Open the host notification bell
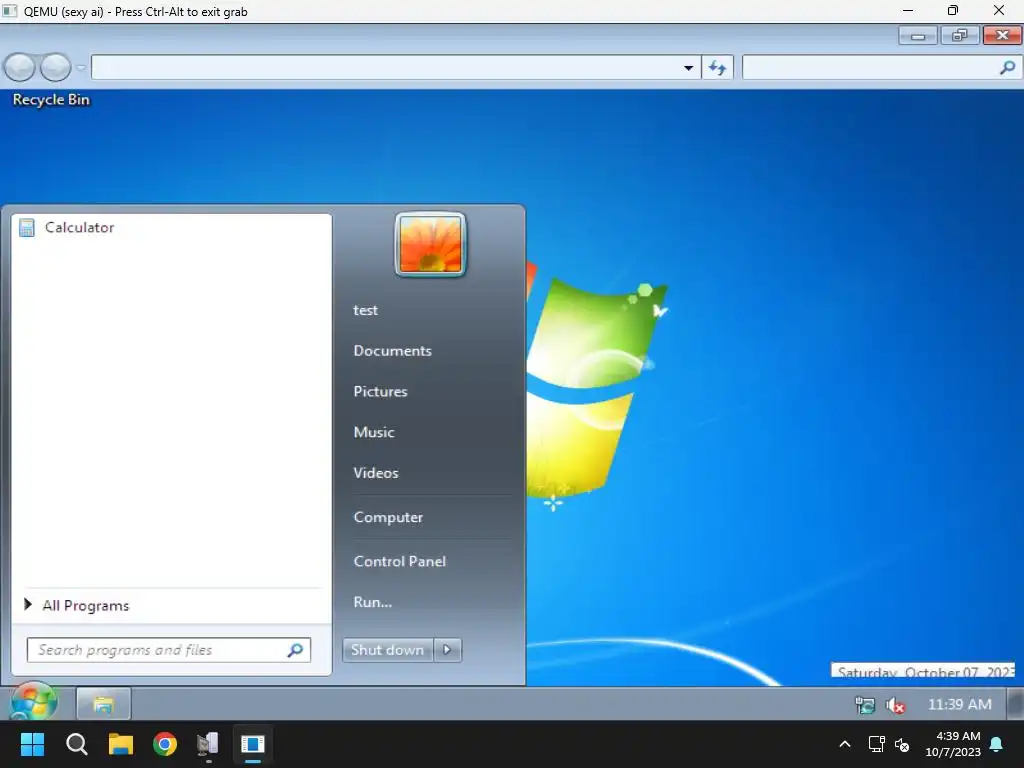1024x768 pixels. click(x=997, y=744)
